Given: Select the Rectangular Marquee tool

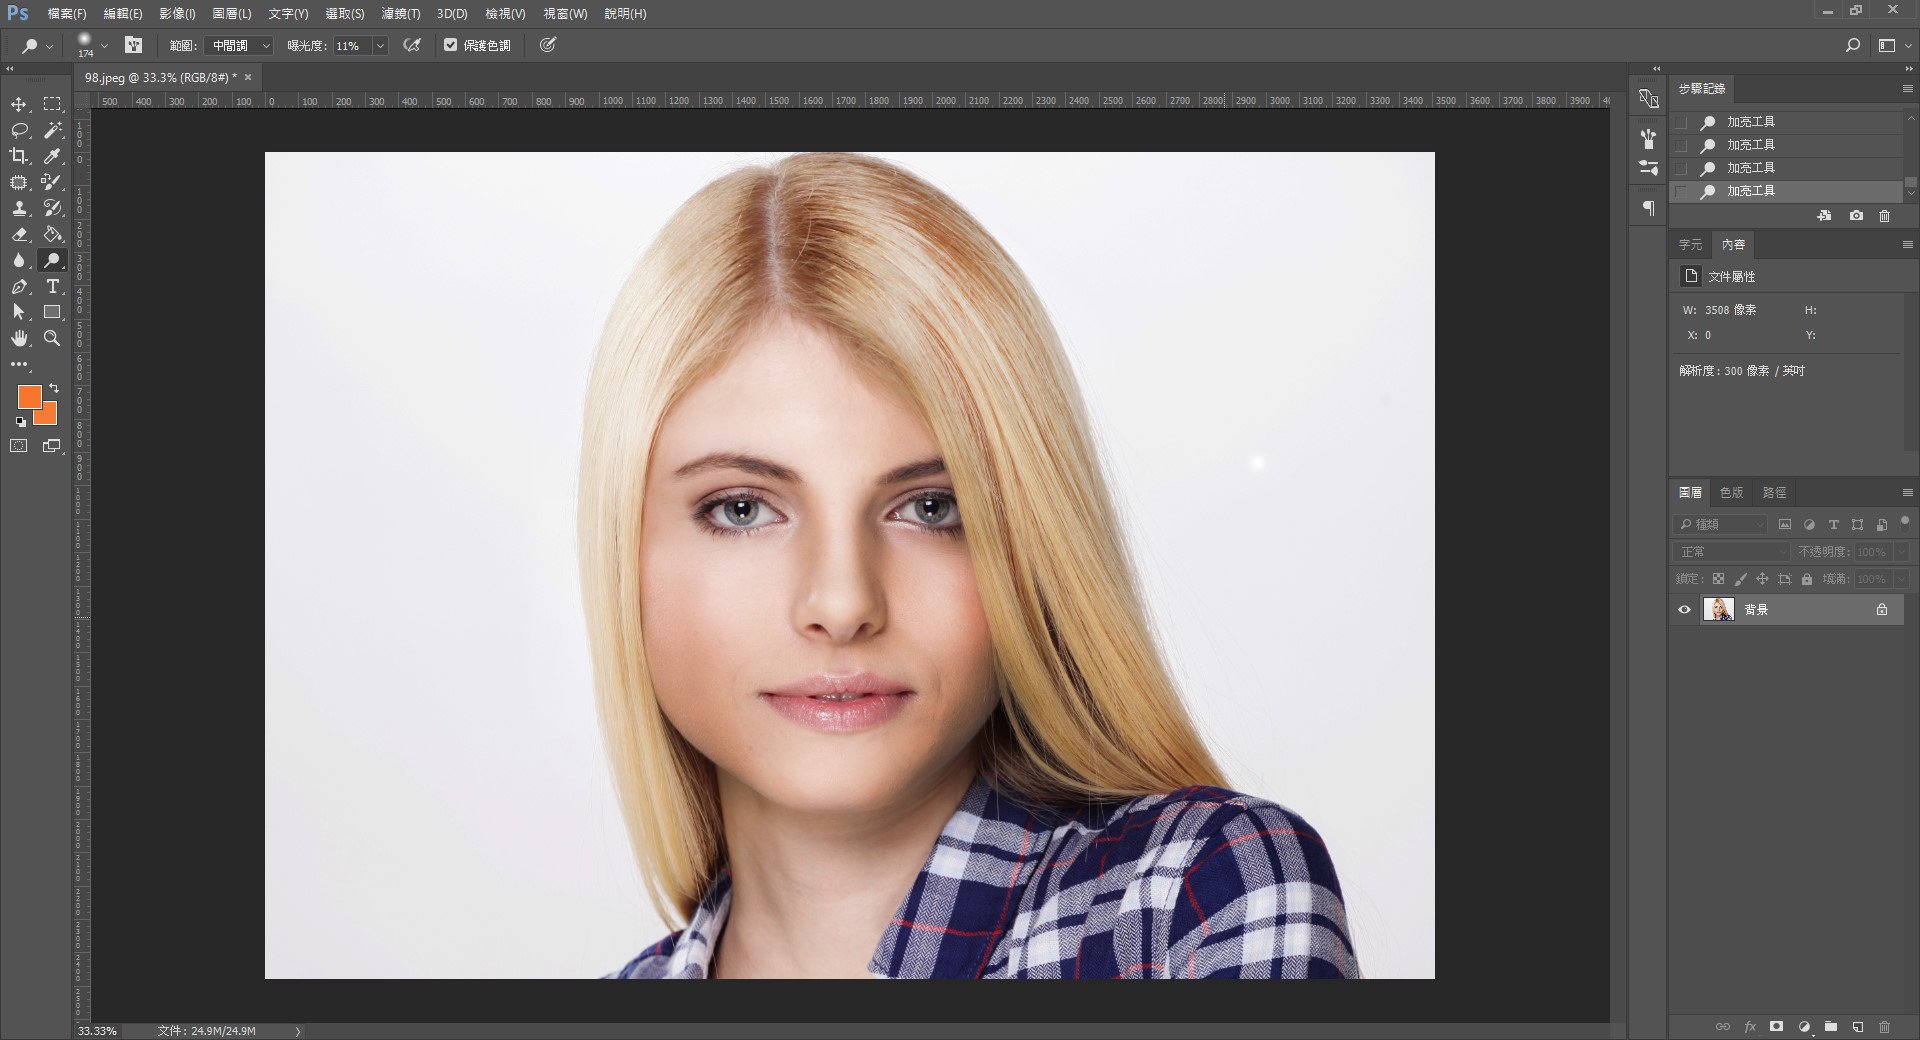Looking at the screenshot, I should 52,104.
